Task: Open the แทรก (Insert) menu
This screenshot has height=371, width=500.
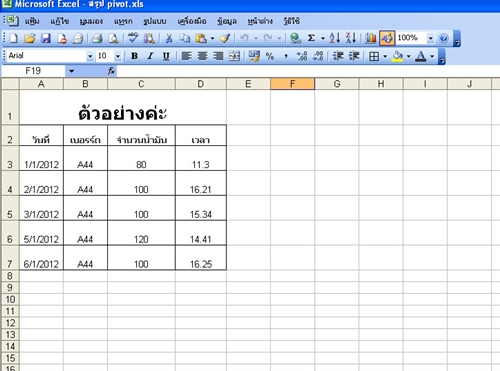Action: pos(123,21)
